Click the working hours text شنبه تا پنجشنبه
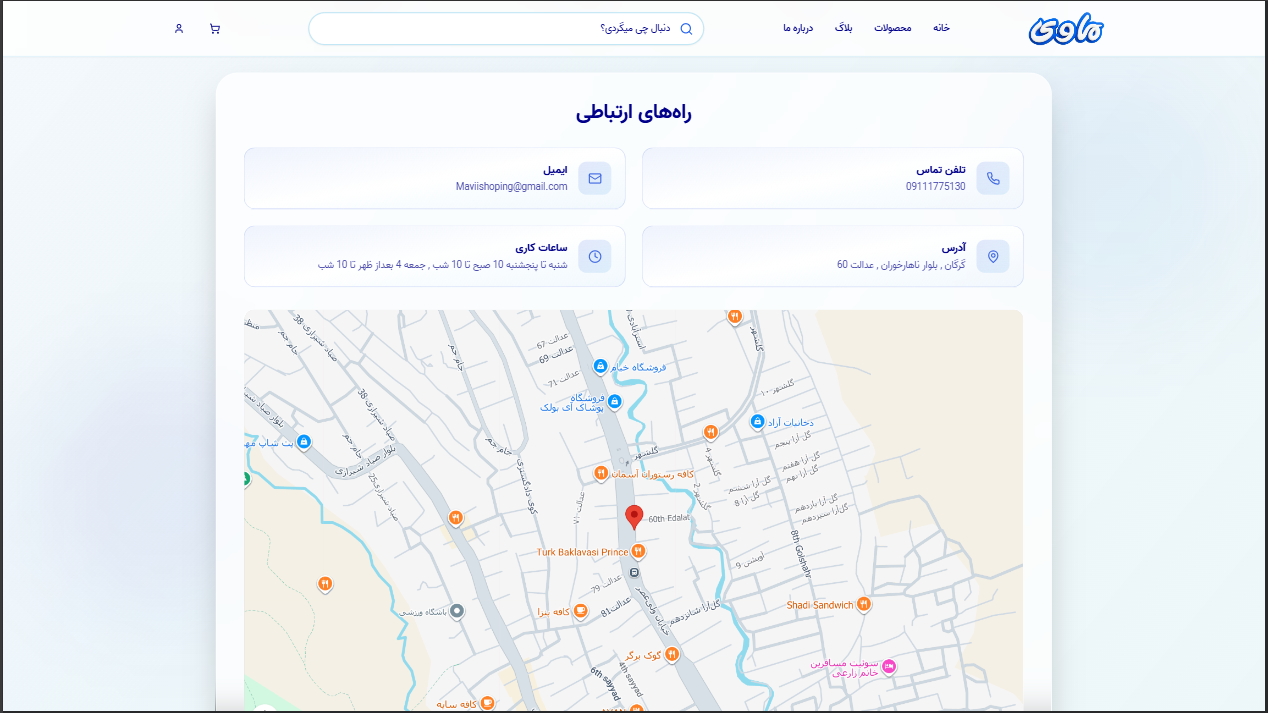1268x713 pixels. tap(443, 265)
